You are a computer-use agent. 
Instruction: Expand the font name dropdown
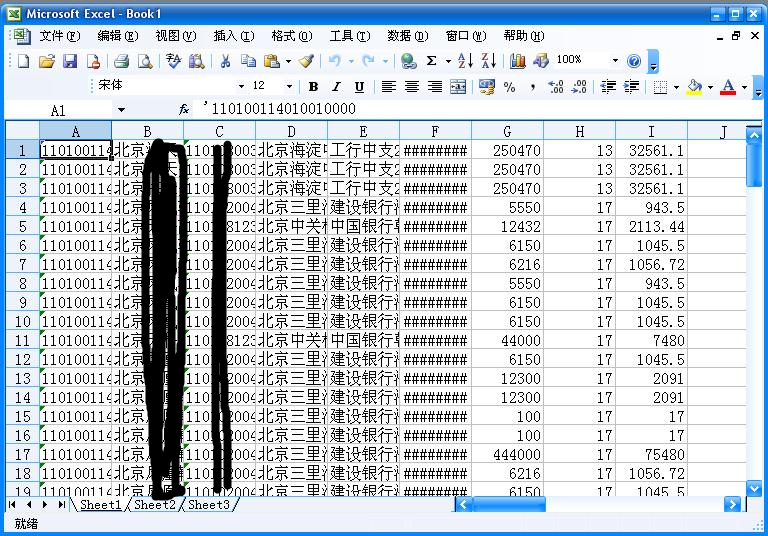coord(241,87)
